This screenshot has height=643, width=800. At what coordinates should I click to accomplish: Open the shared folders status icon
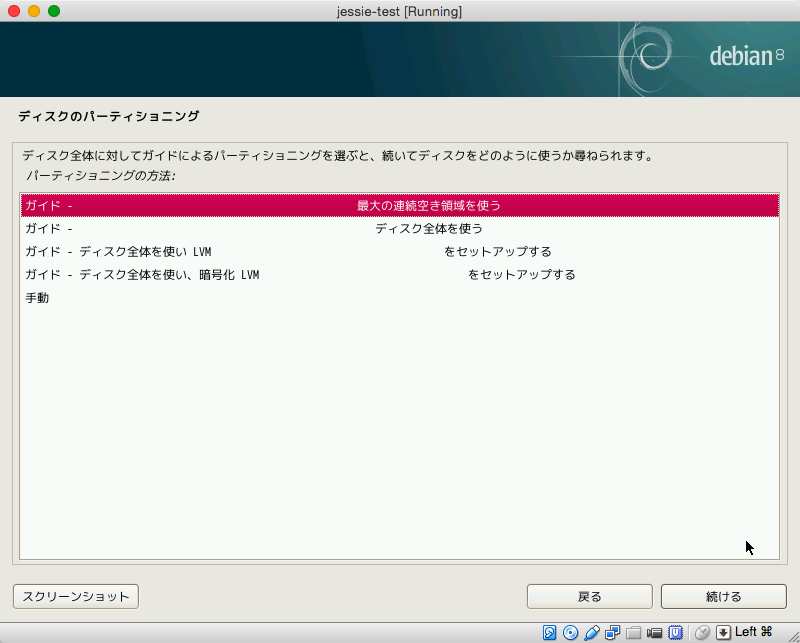pos(633,633)
